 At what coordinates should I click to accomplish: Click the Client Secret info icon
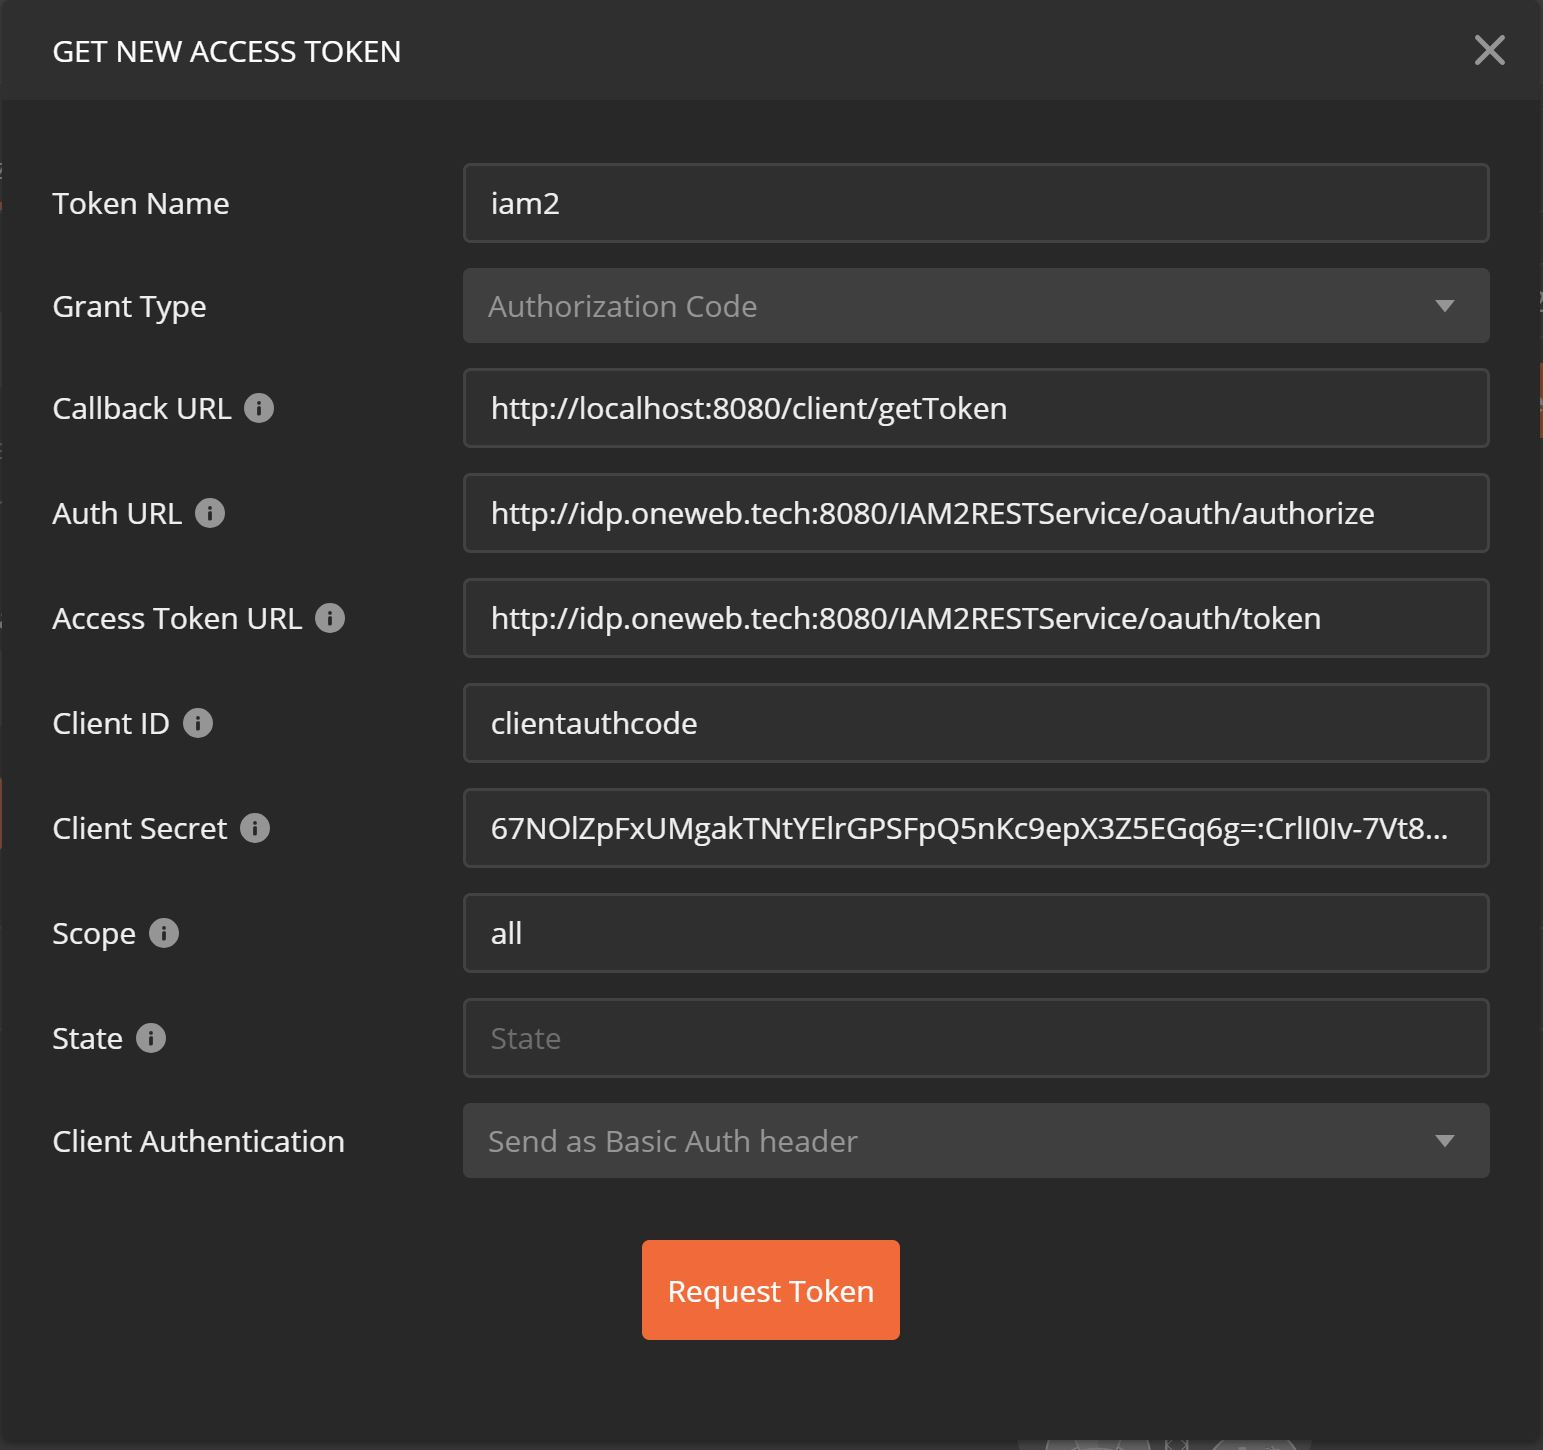tap(255, 828)
